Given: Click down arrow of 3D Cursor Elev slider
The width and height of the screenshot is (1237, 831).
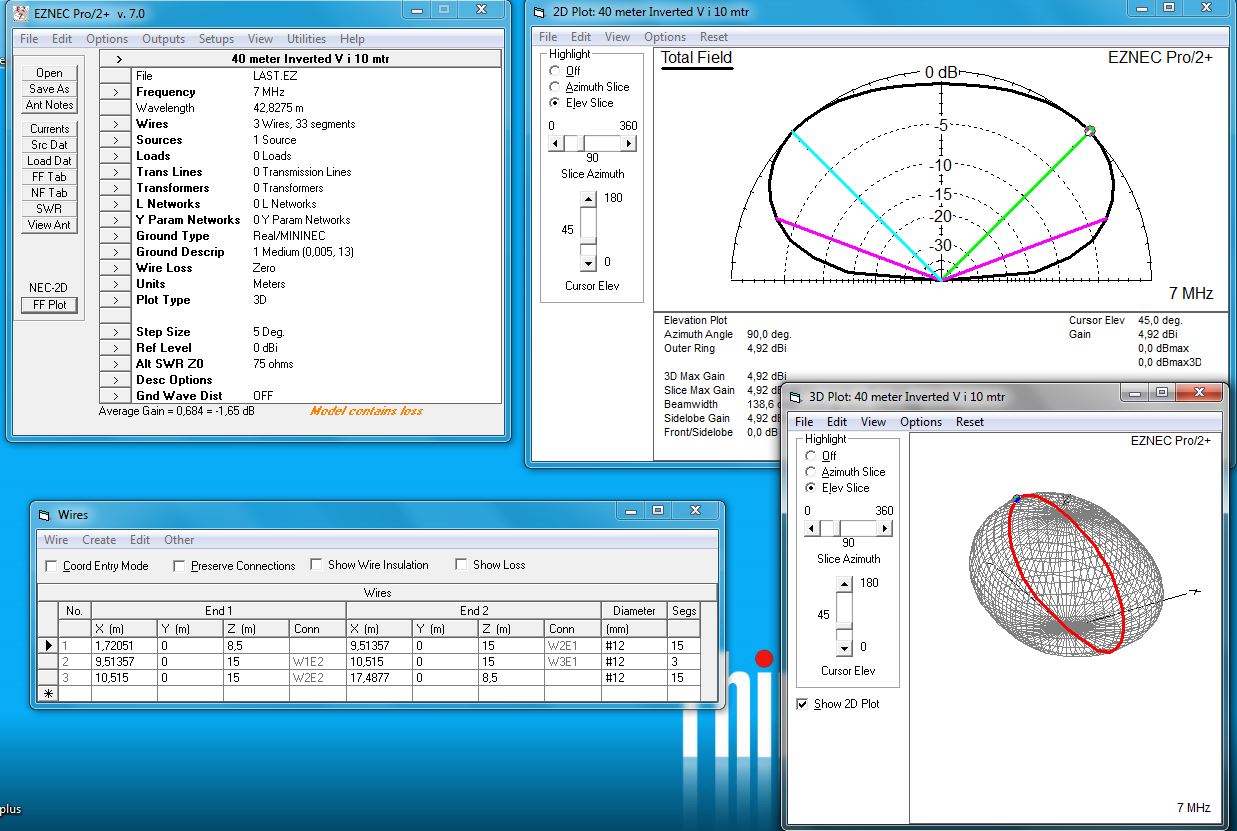Looking at the screenshot, I should tap(845, 647).
